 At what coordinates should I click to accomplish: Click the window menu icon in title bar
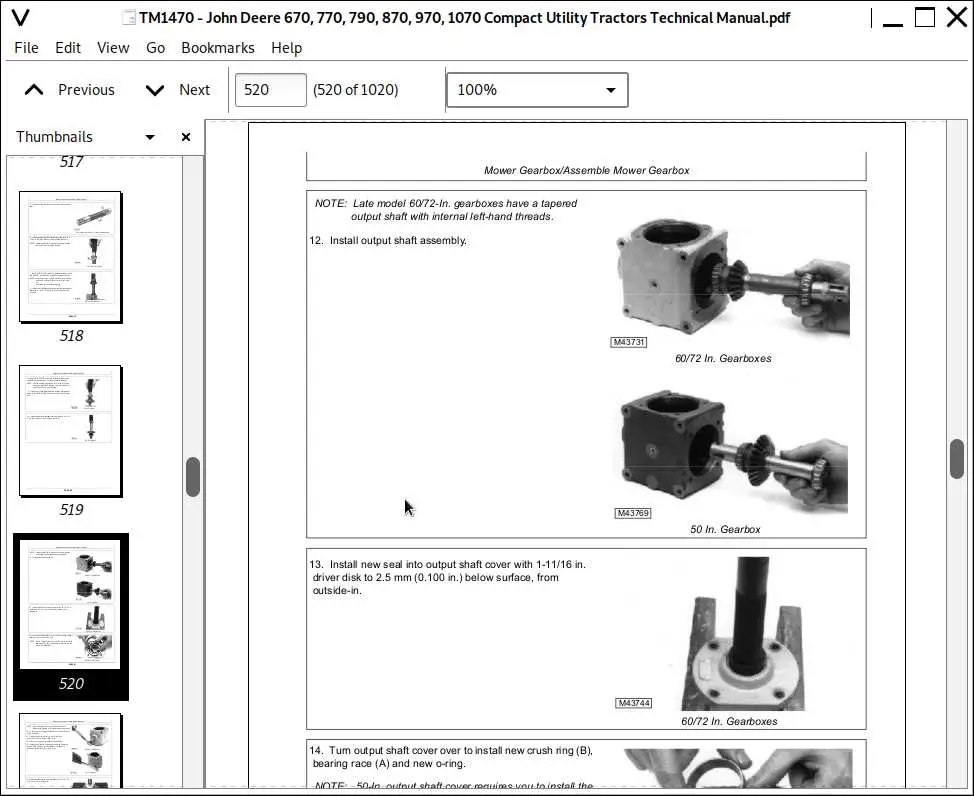20,17
